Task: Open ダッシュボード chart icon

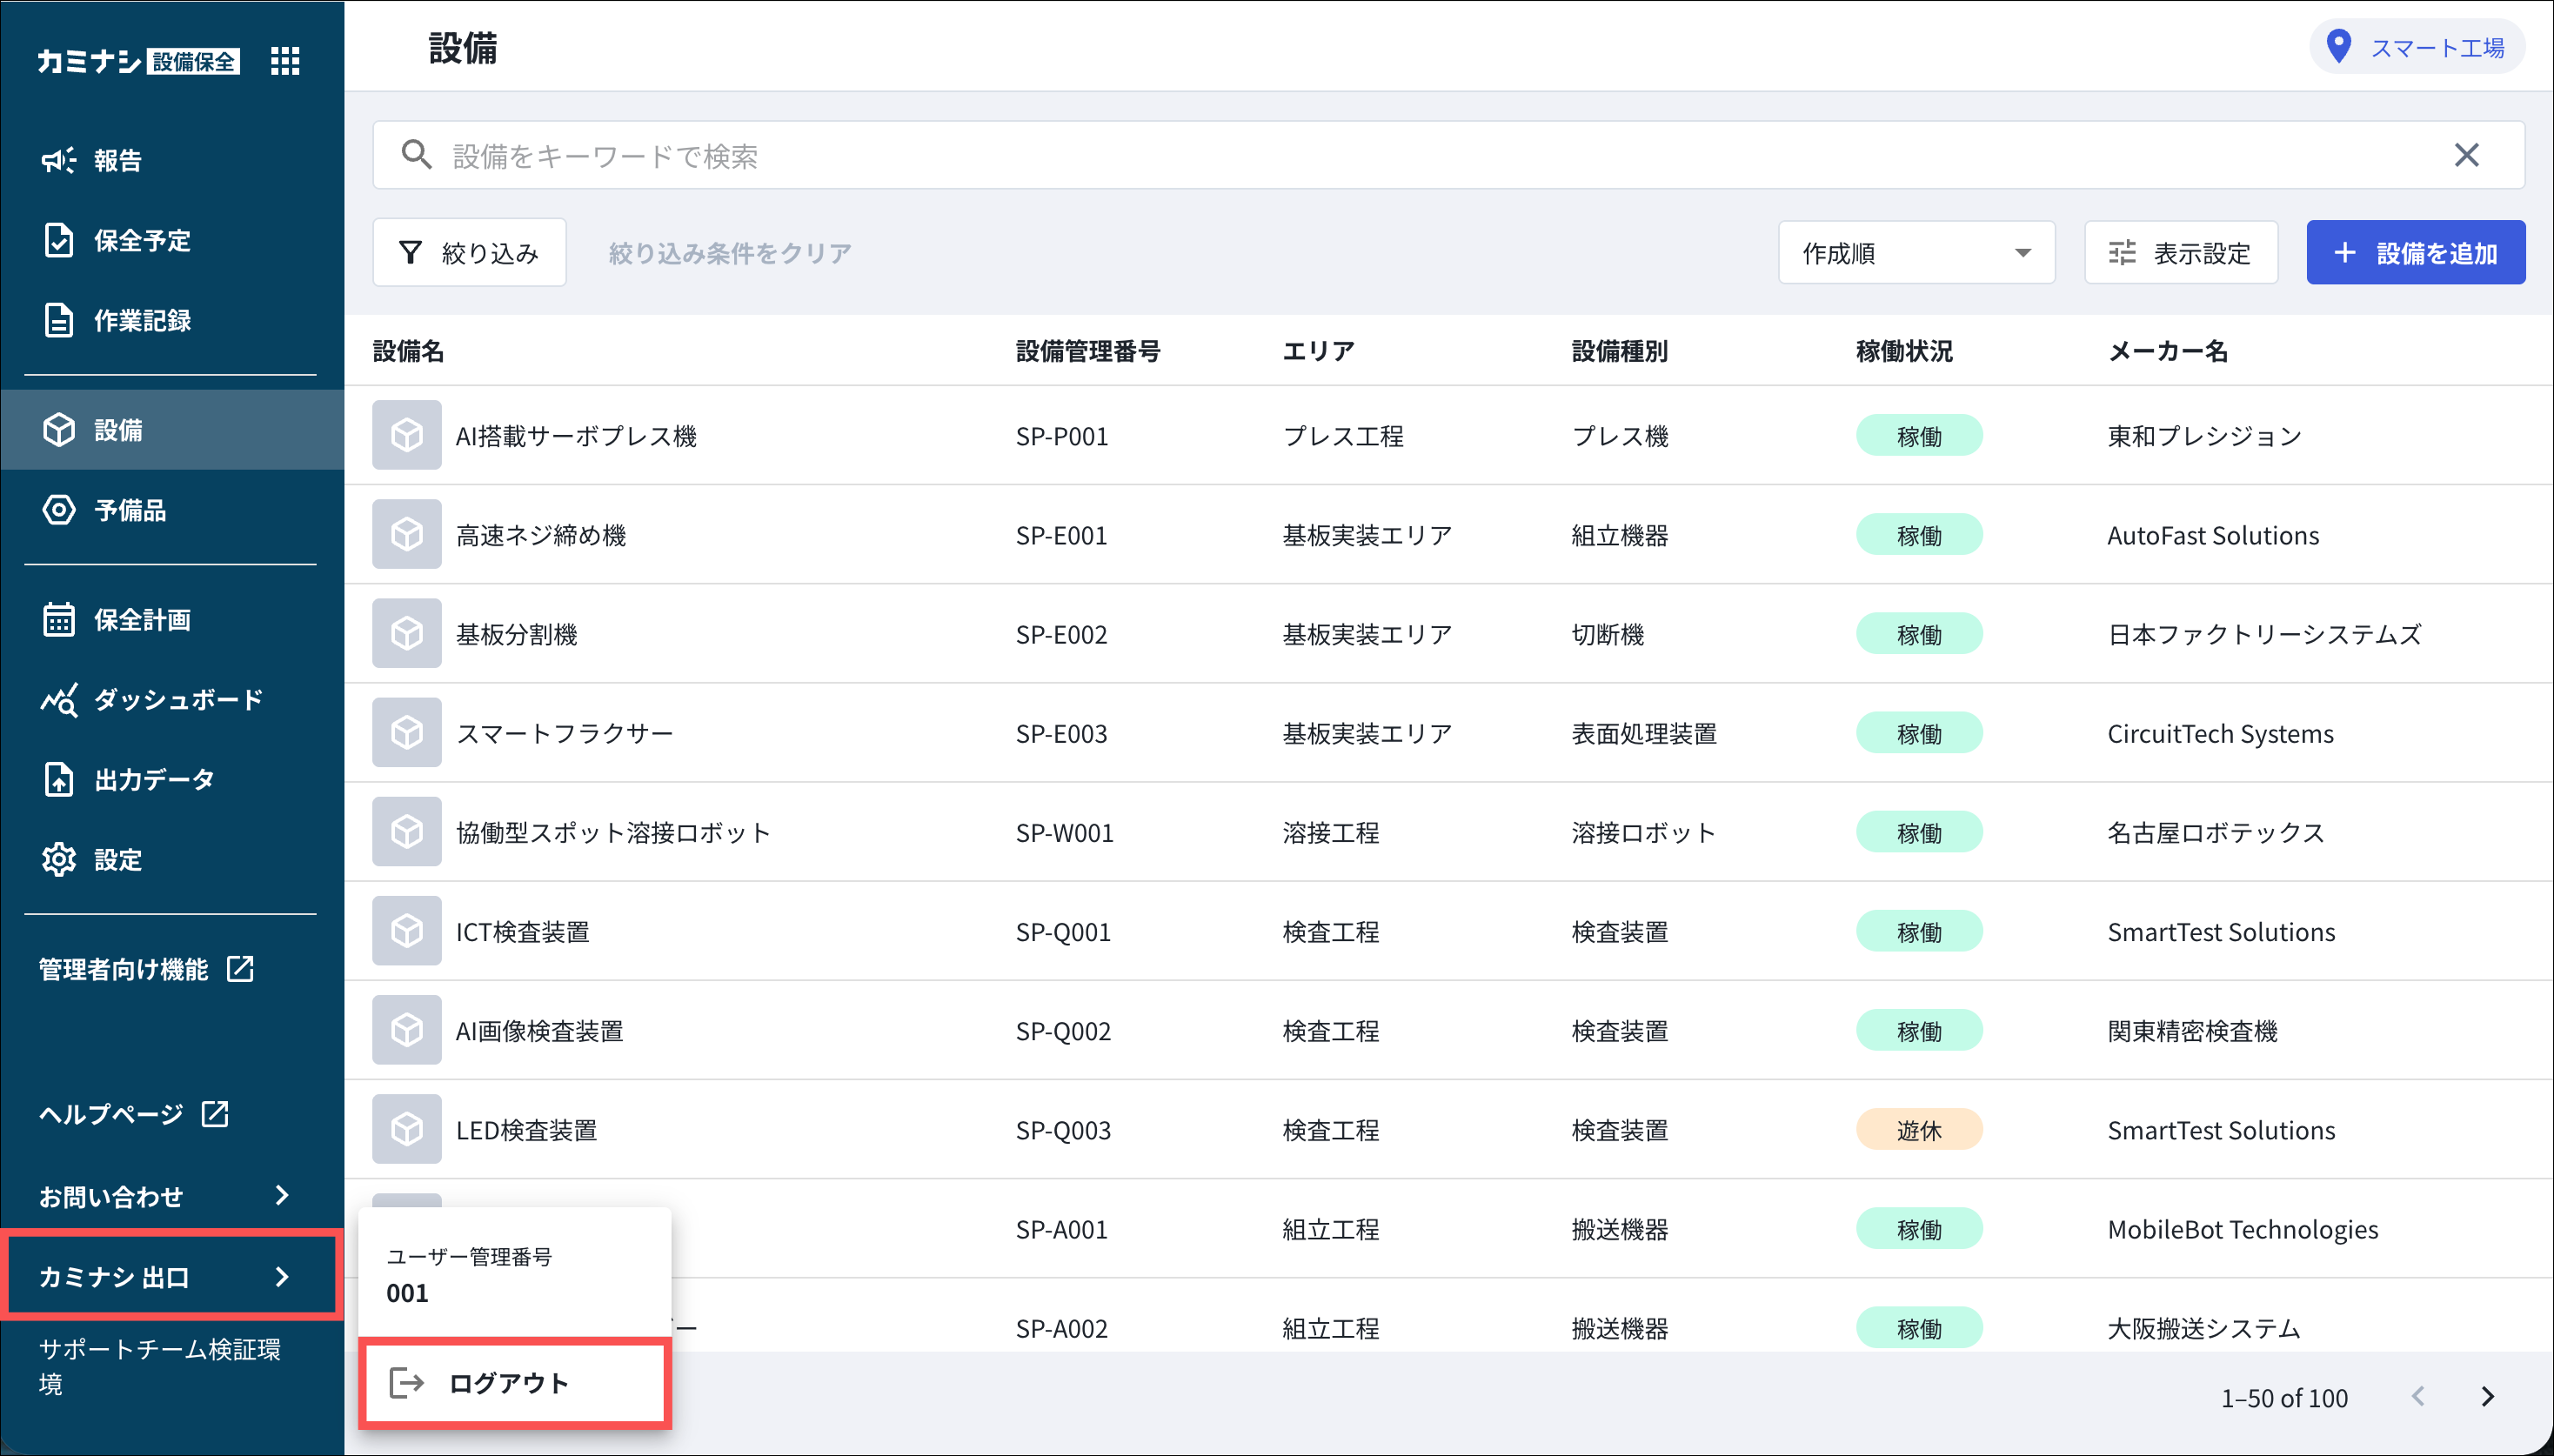Action: tap(58, 699)
